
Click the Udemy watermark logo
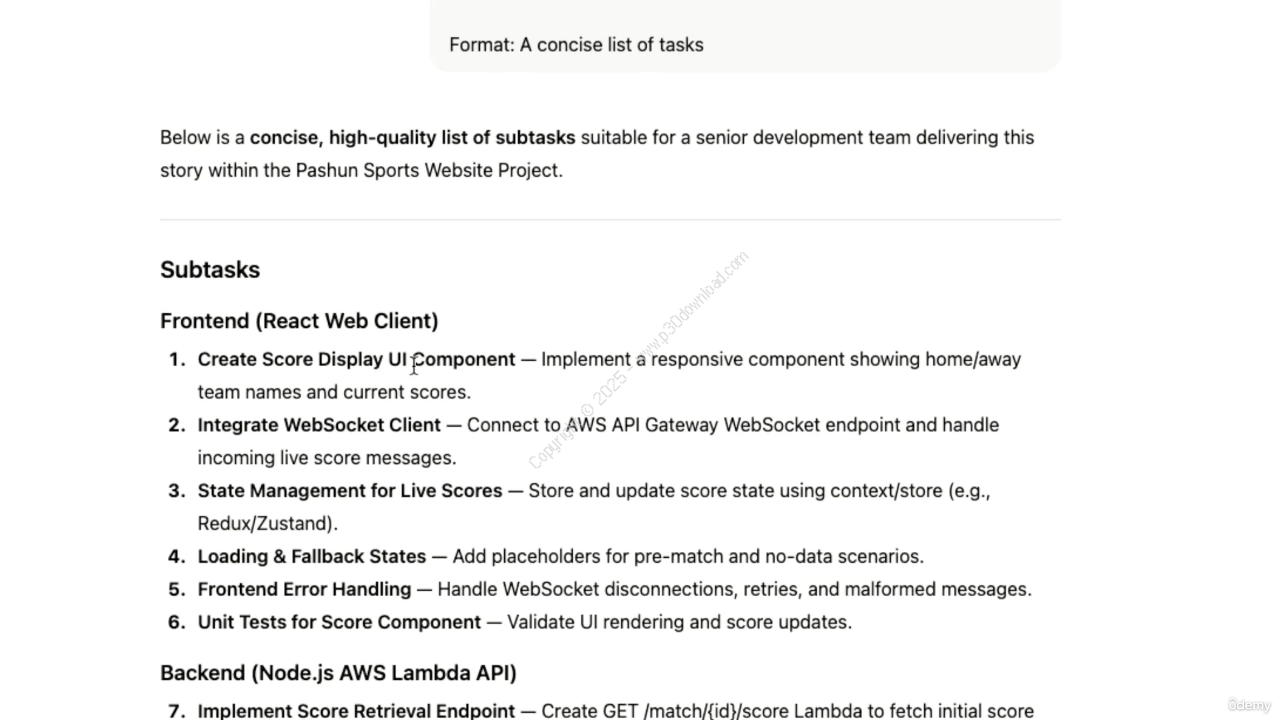1249,705
